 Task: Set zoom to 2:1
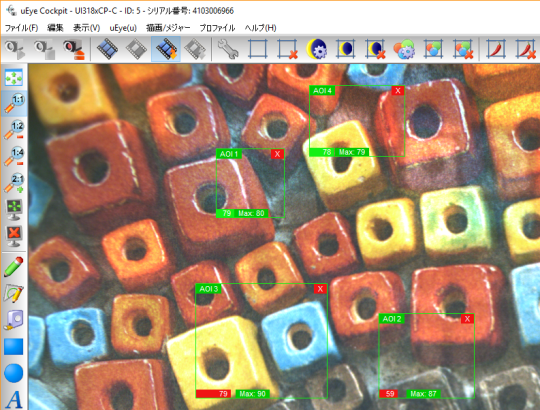click(14, 183)
